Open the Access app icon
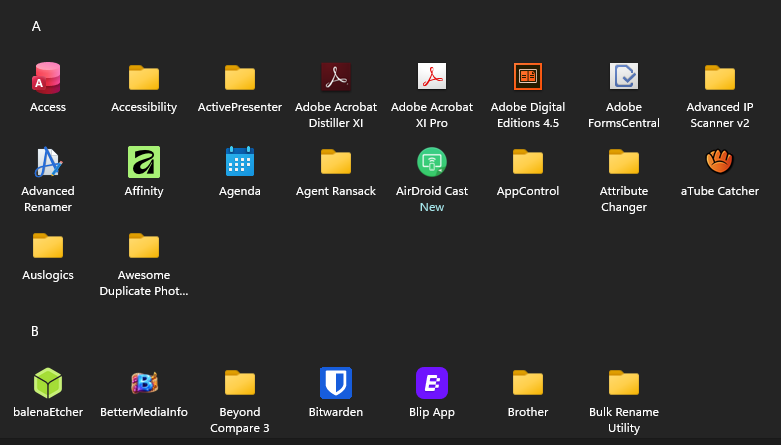781x445 pixels. 47,78
